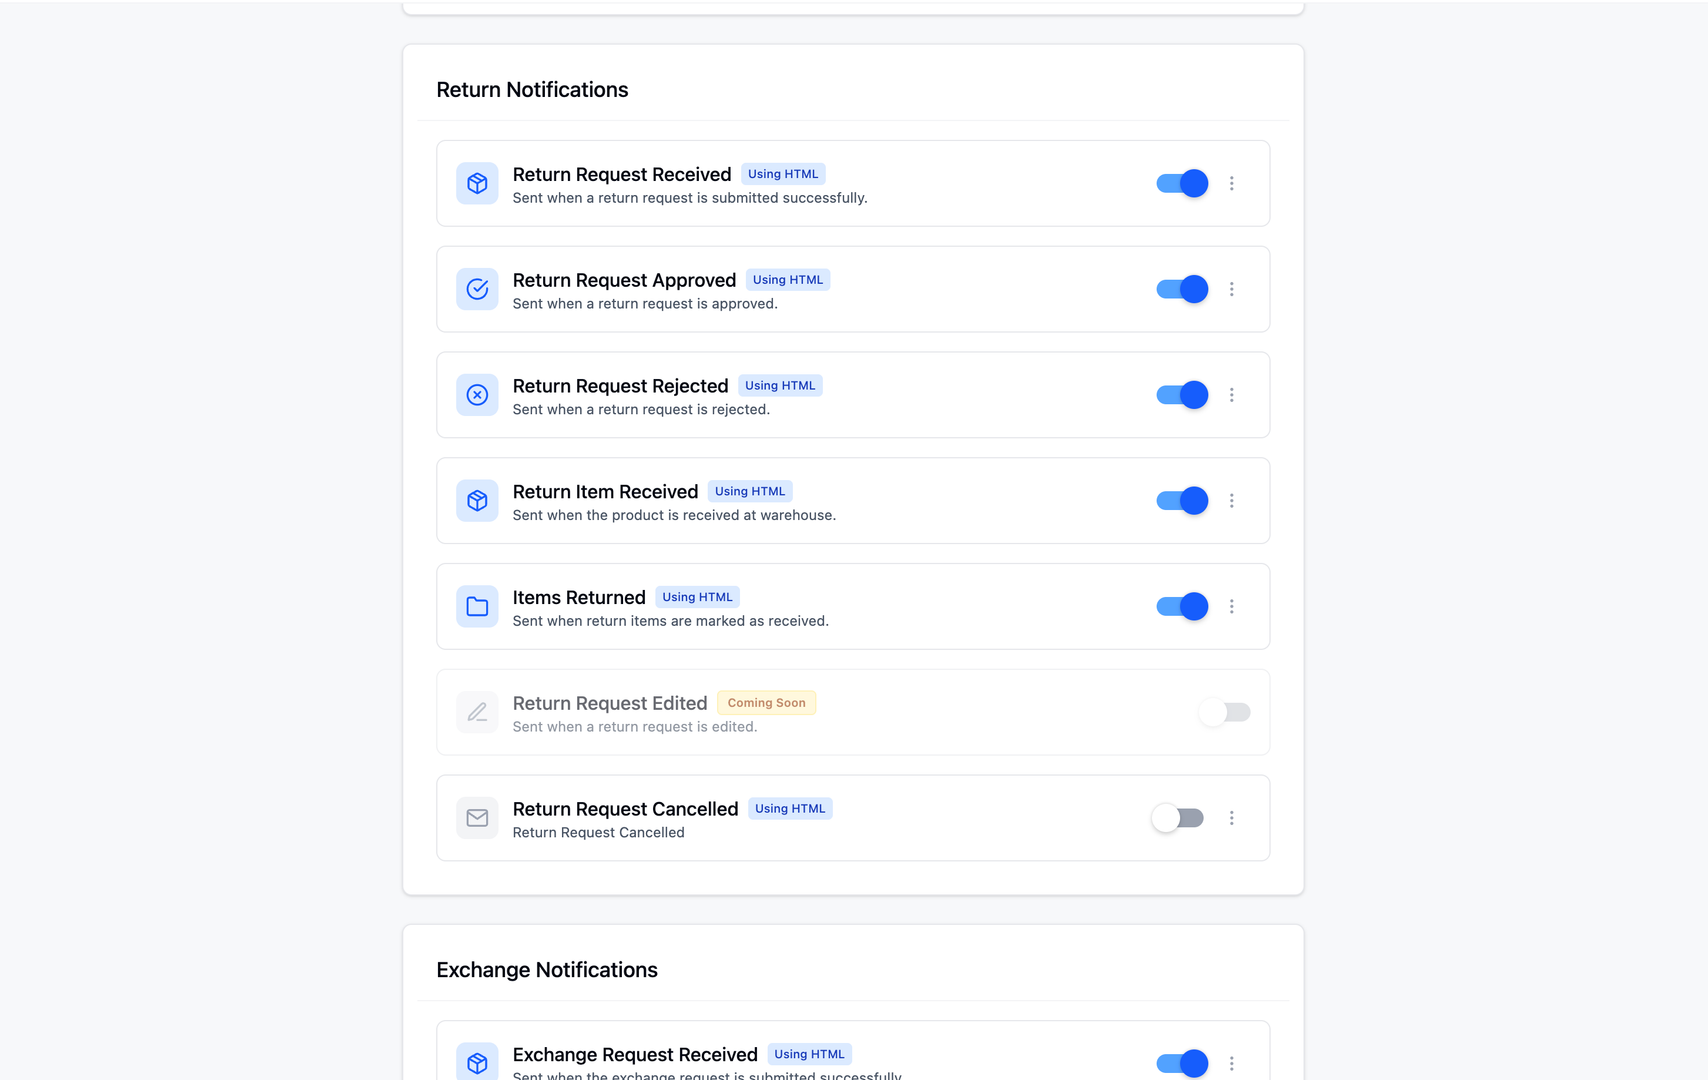Open options menu for Return Request Approved
Screen dimensions: 1708x1080
click(1232, 289)
